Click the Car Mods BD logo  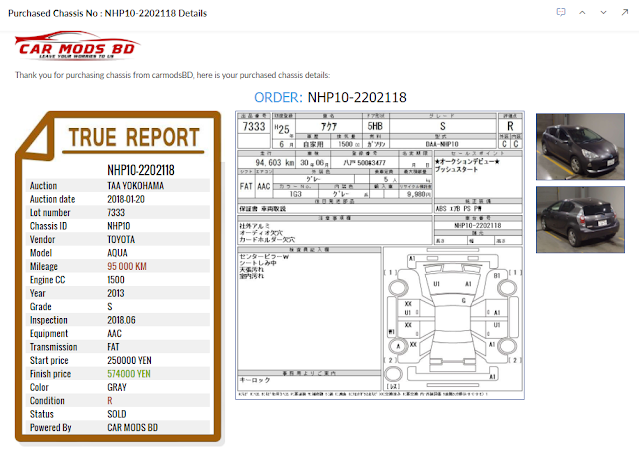77,45
